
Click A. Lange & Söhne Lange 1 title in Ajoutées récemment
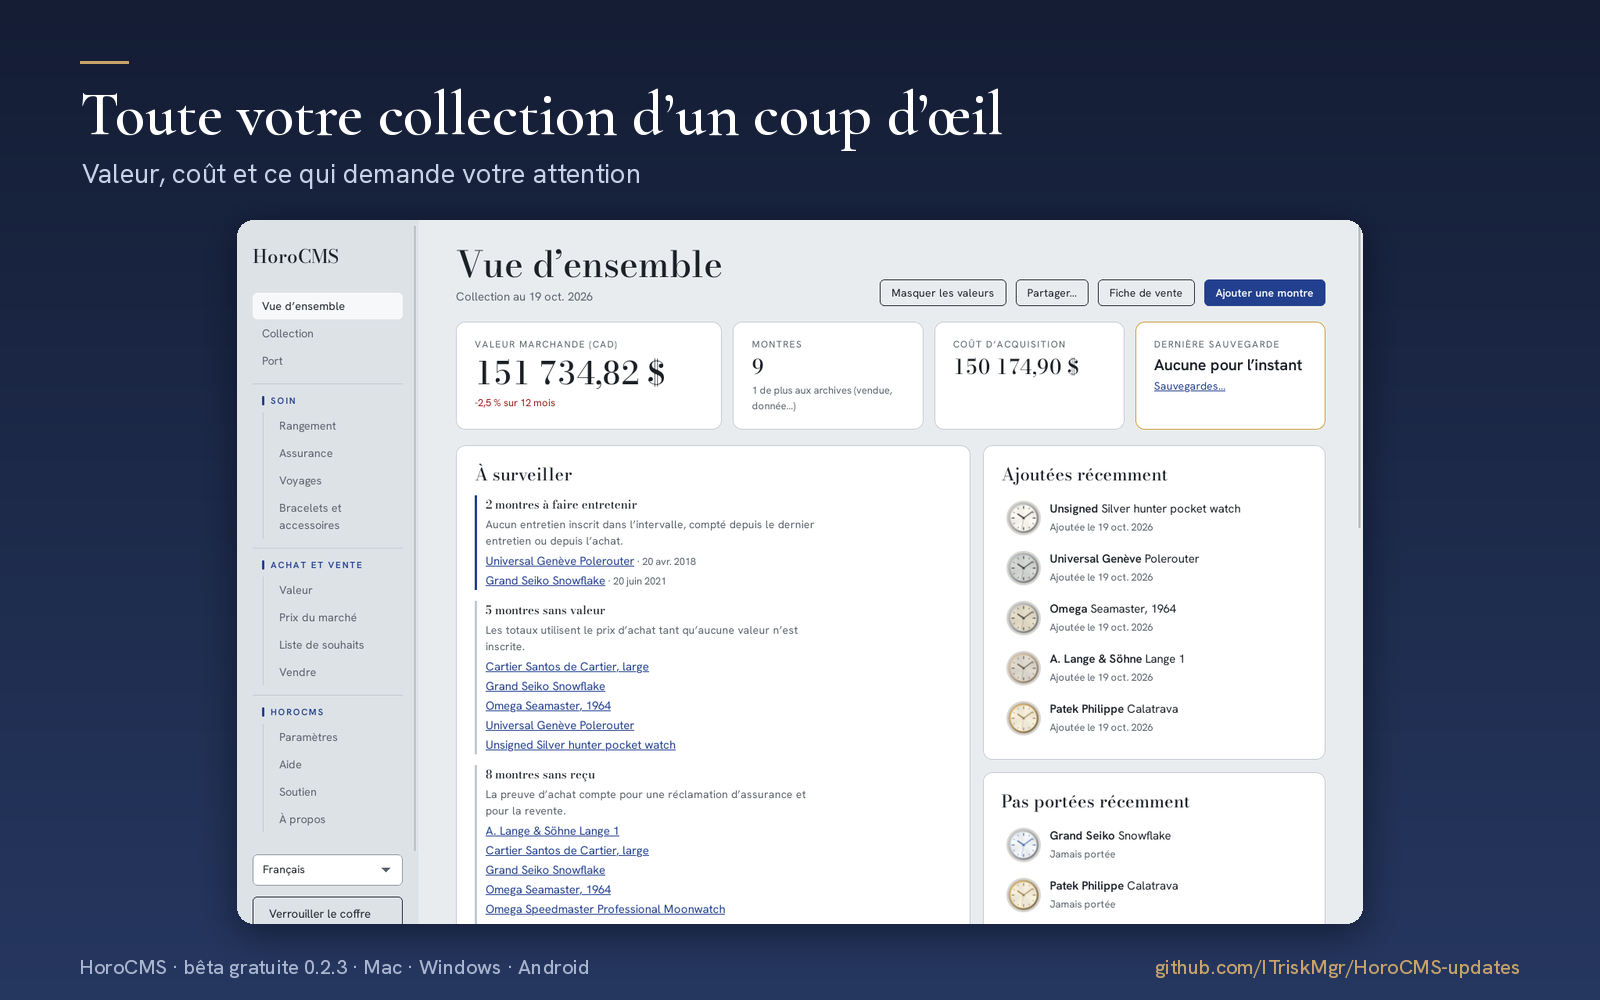1117,659
